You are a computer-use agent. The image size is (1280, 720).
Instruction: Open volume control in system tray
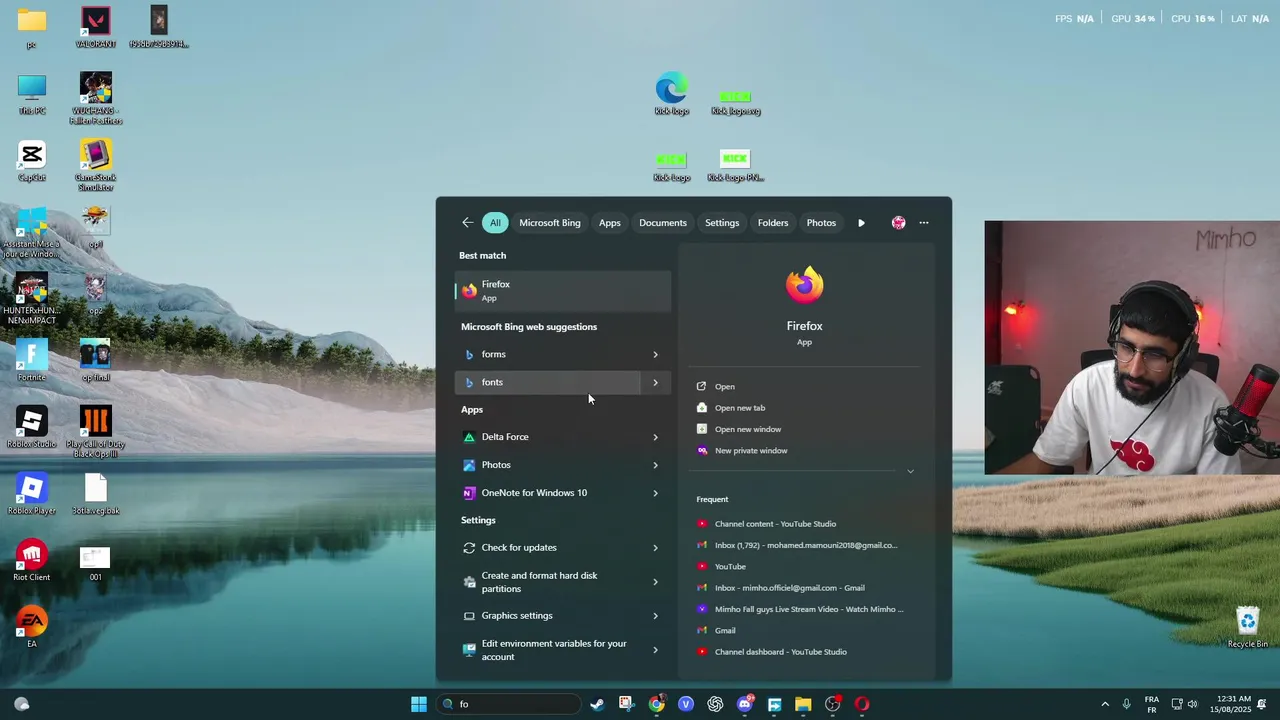click(x=1192, y=704)
